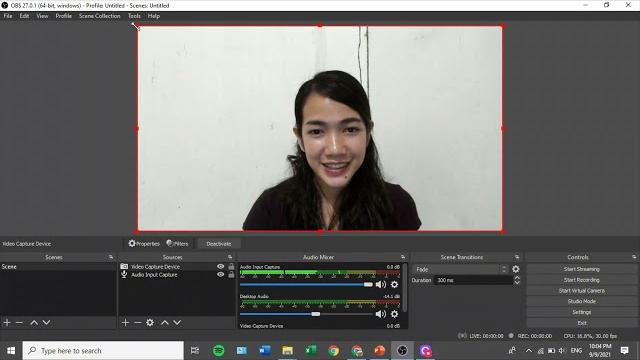Click Start Streaming

point(581,269)
